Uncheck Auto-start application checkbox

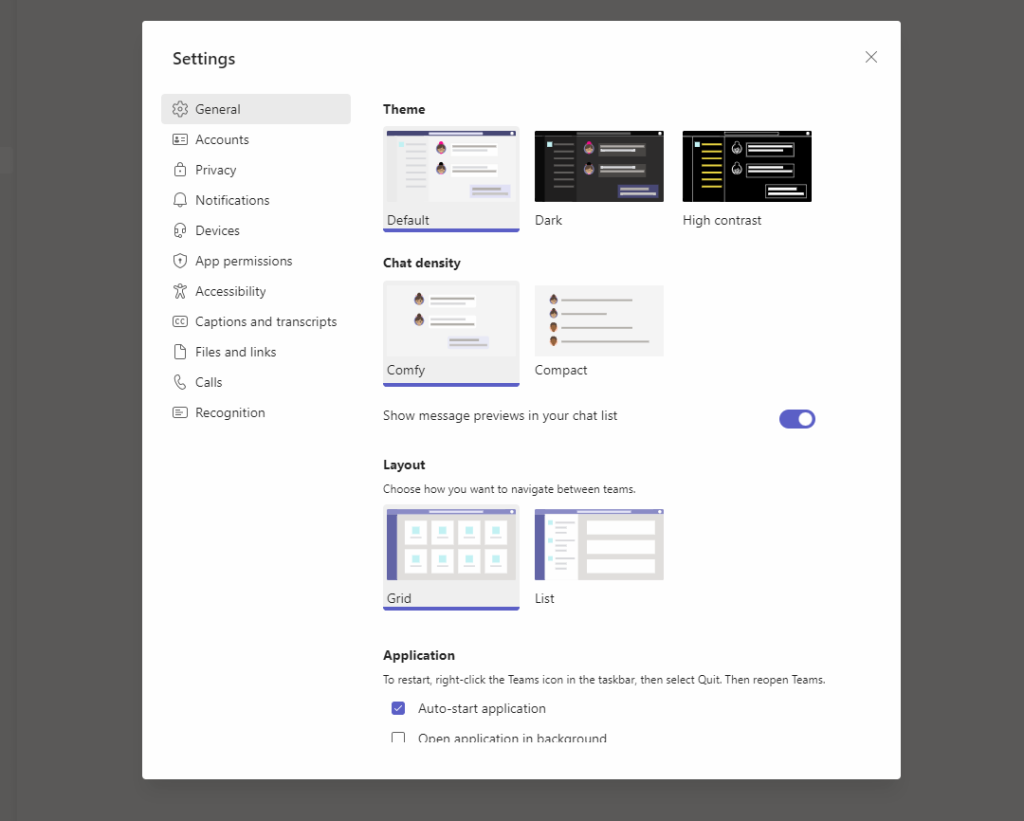pos(398,708)
